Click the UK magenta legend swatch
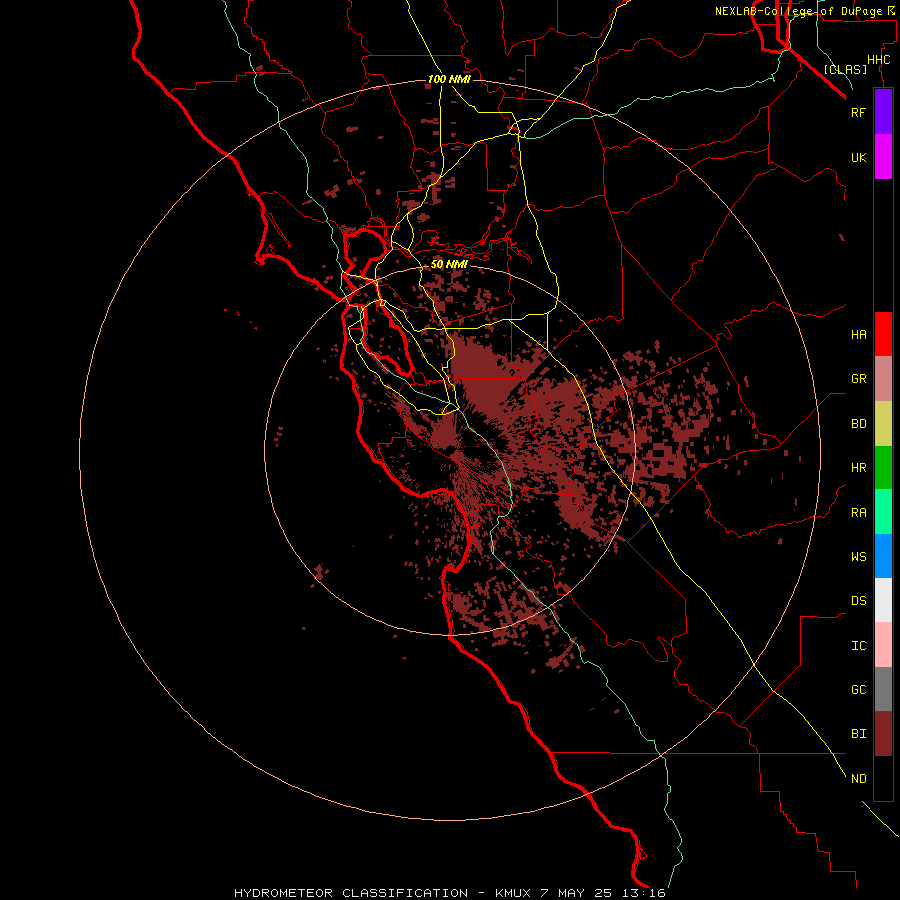The image size is (900, 900). (883, 157)
